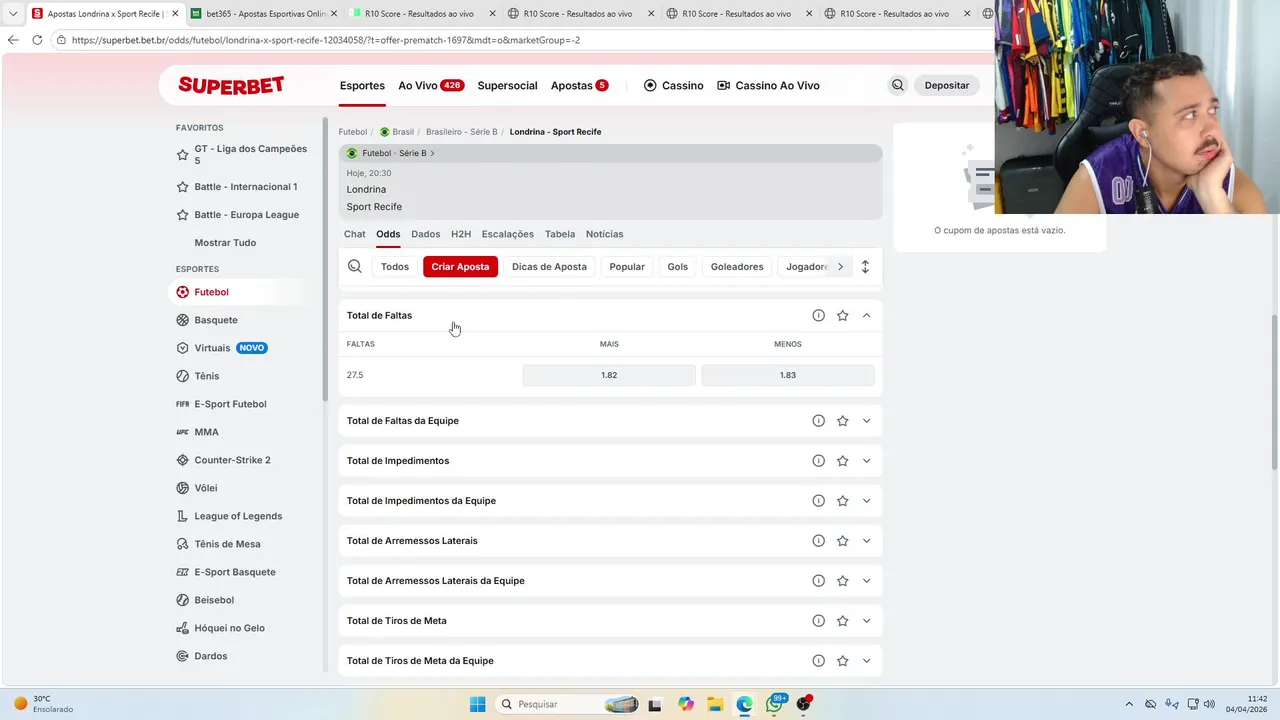Favorite Total de Faltas da Equipe market
Screen dimensions: 1280x720
842,421
